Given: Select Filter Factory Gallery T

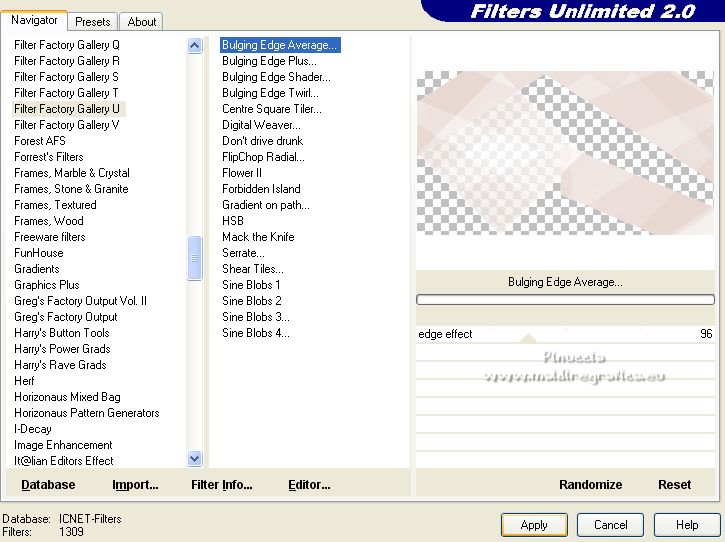Looking at the screenshot, I should [67, 93].
